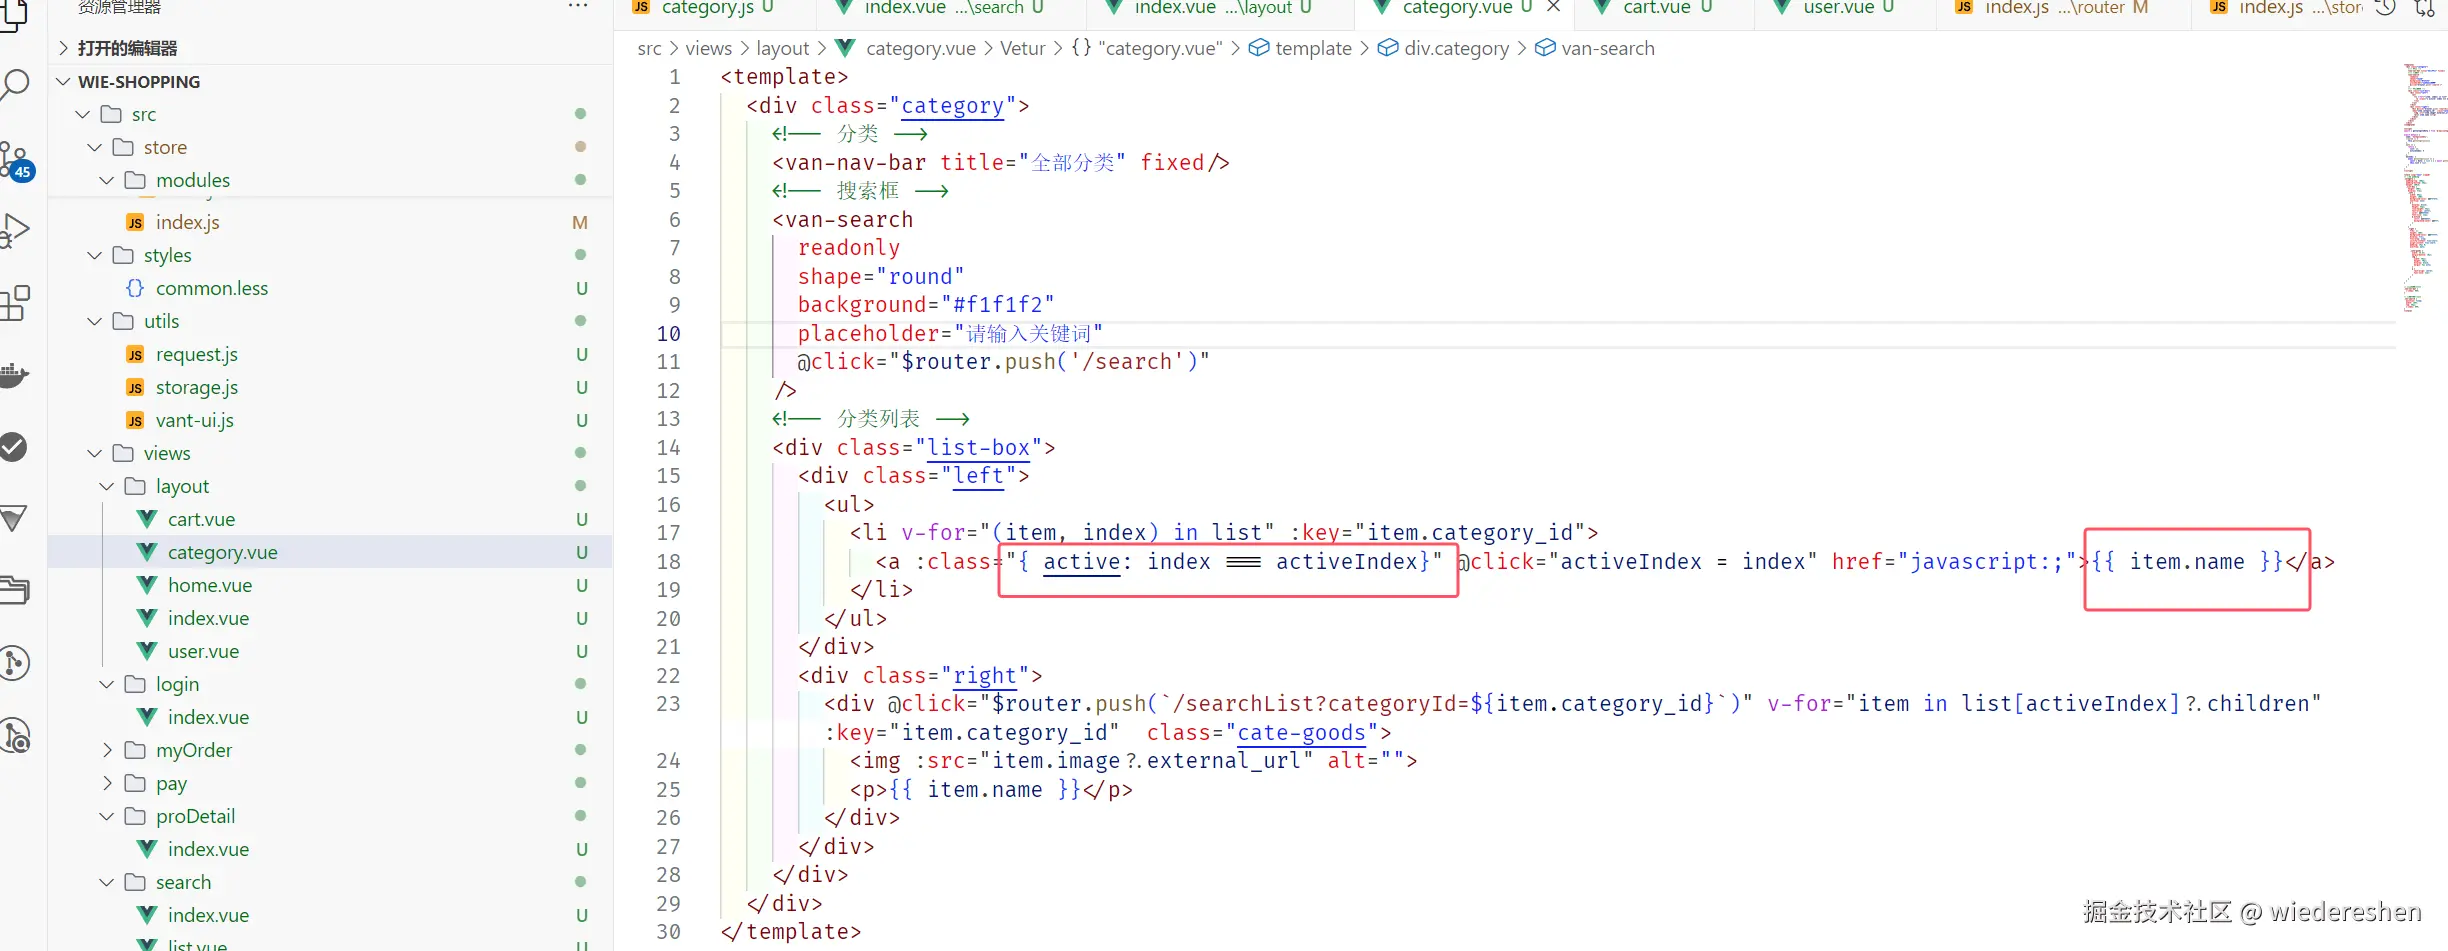Image resolution: width=2448 pixels, height=951 pixels.
Task: Collapse the login folder
Action: coord(107,684)
